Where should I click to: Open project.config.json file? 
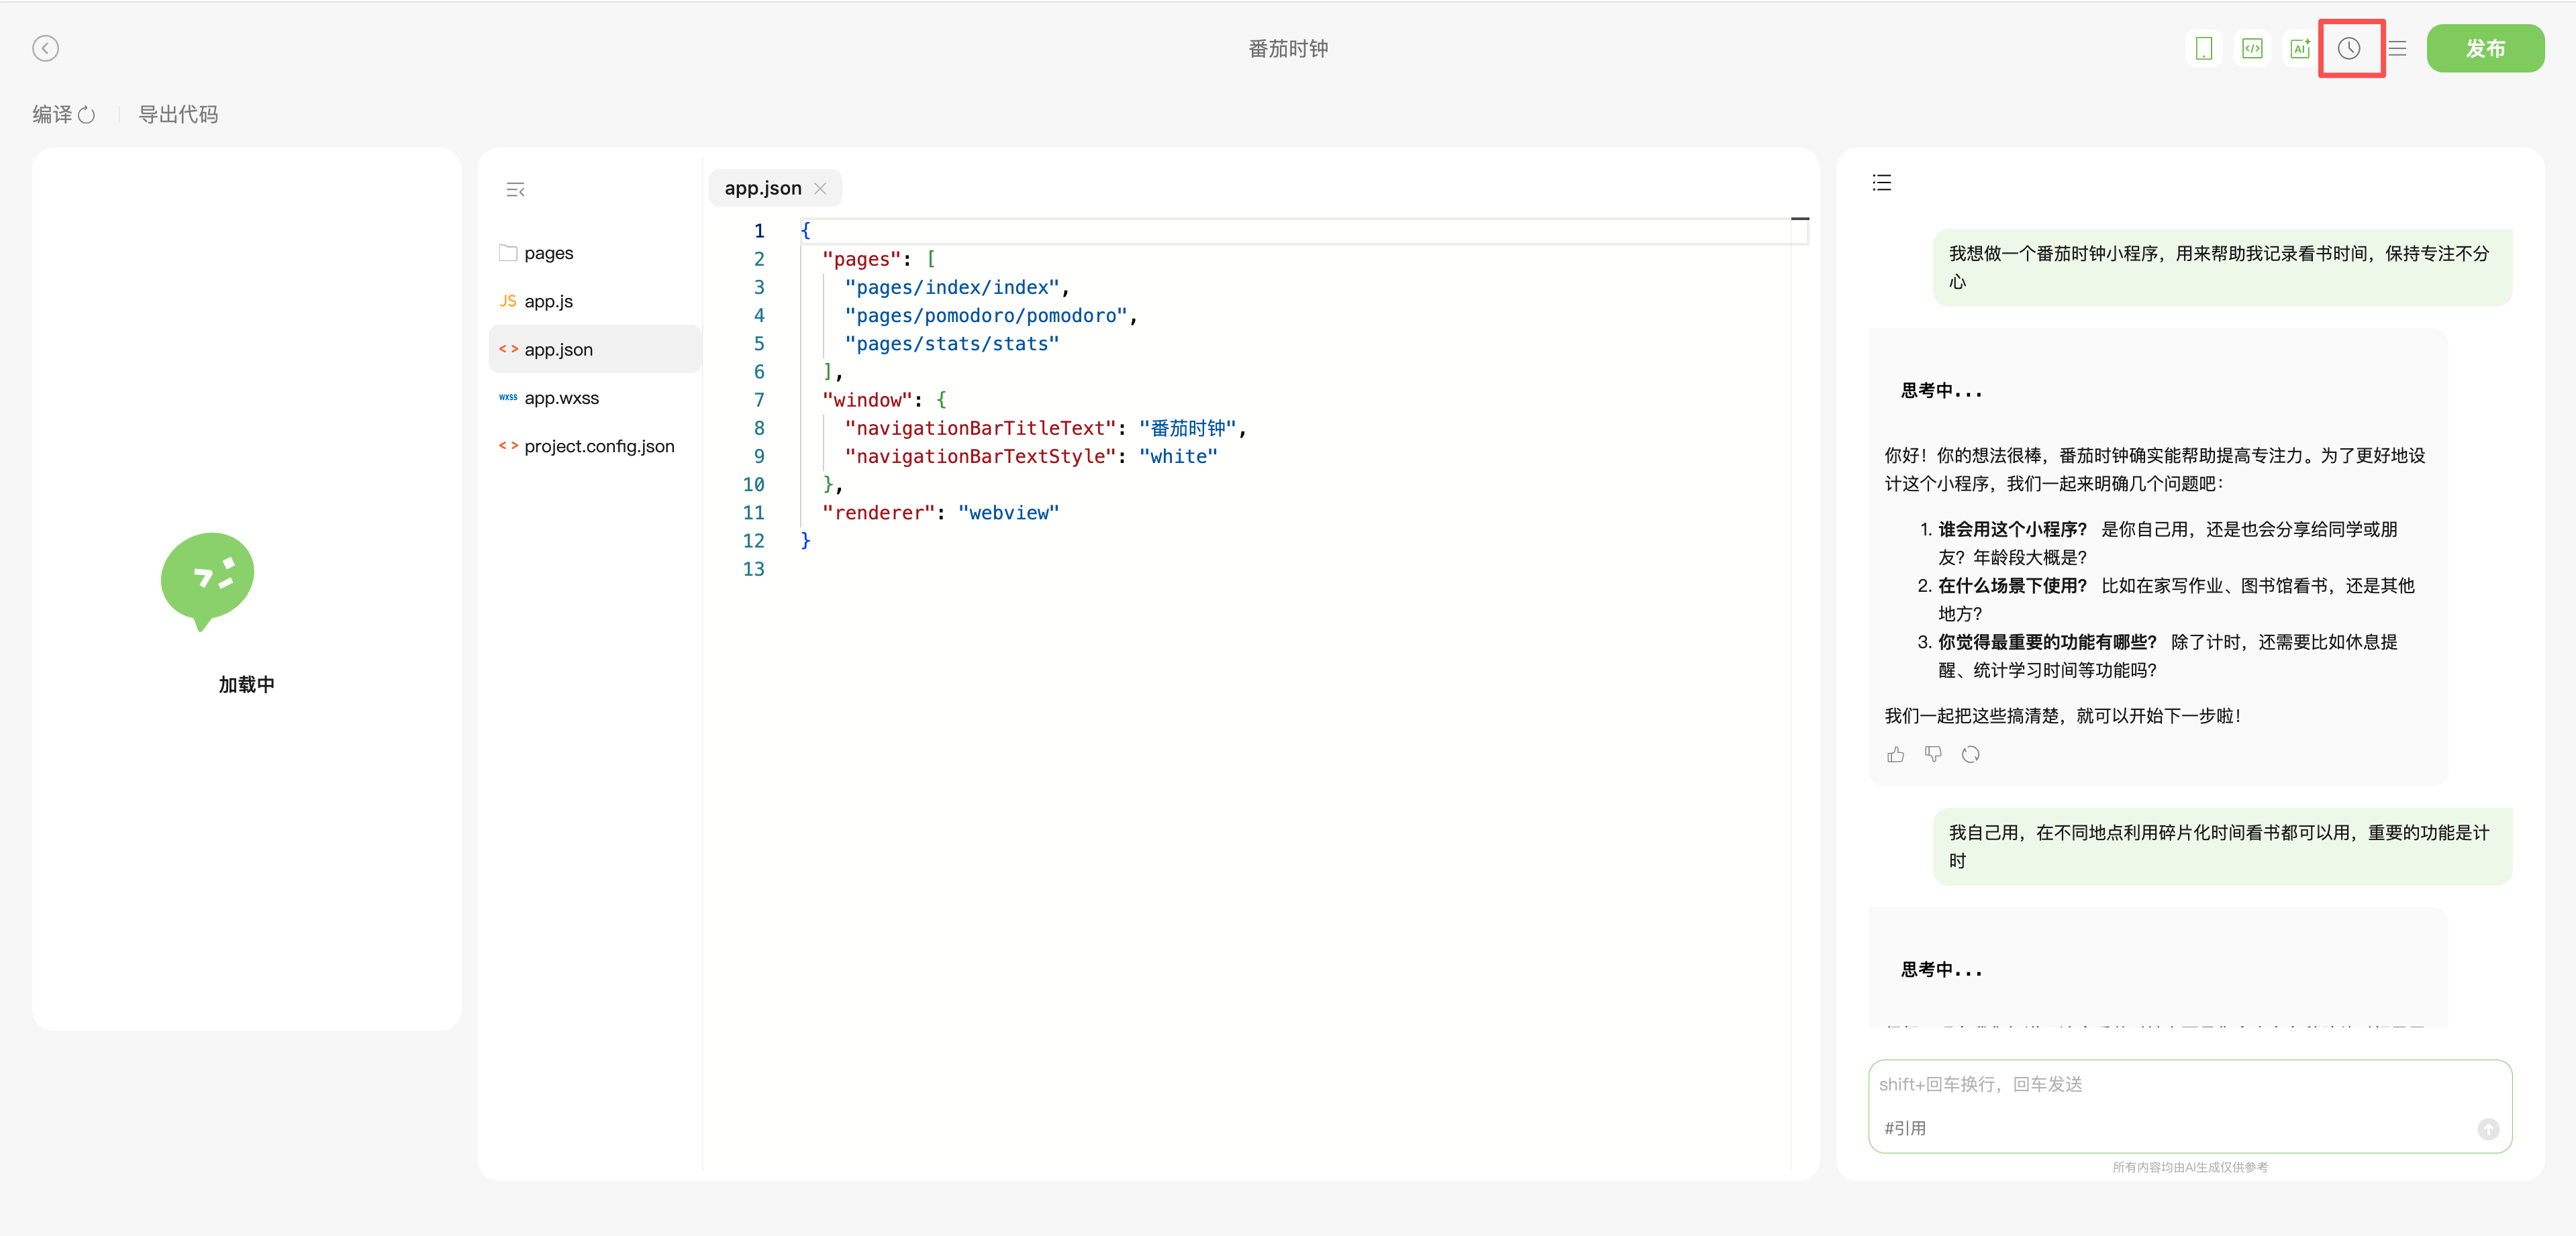(x=598, y=446)
